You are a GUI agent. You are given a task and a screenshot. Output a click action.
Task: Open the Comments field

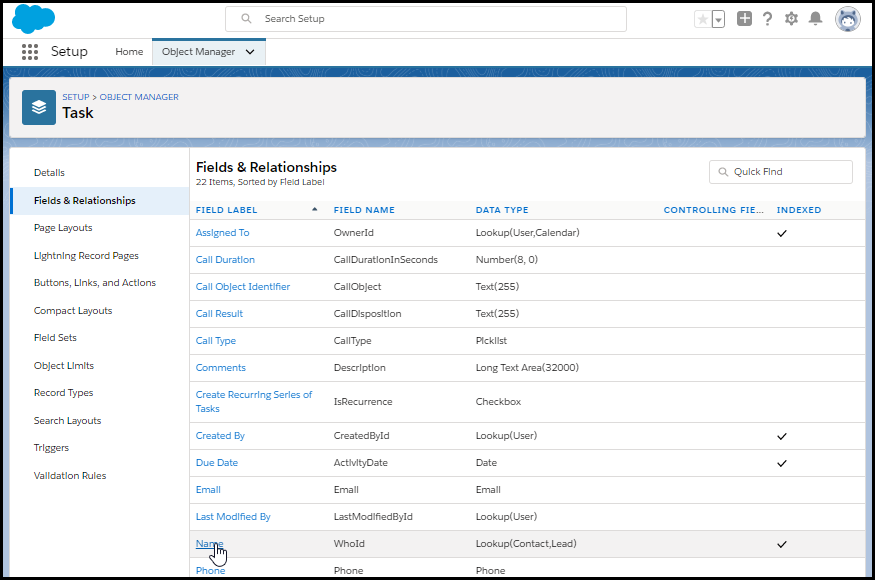click(221, 367)
